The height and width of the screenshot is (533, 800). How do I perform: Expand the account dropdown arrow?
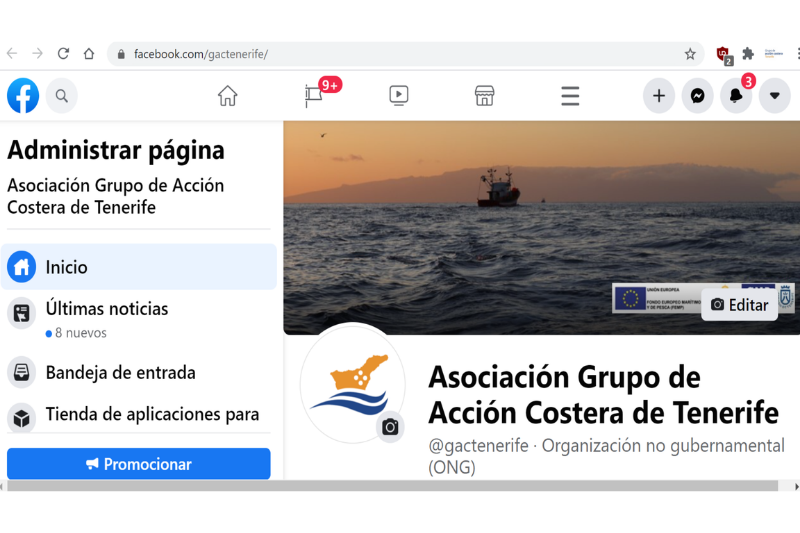pyautogui.click(x=774, y=96)
